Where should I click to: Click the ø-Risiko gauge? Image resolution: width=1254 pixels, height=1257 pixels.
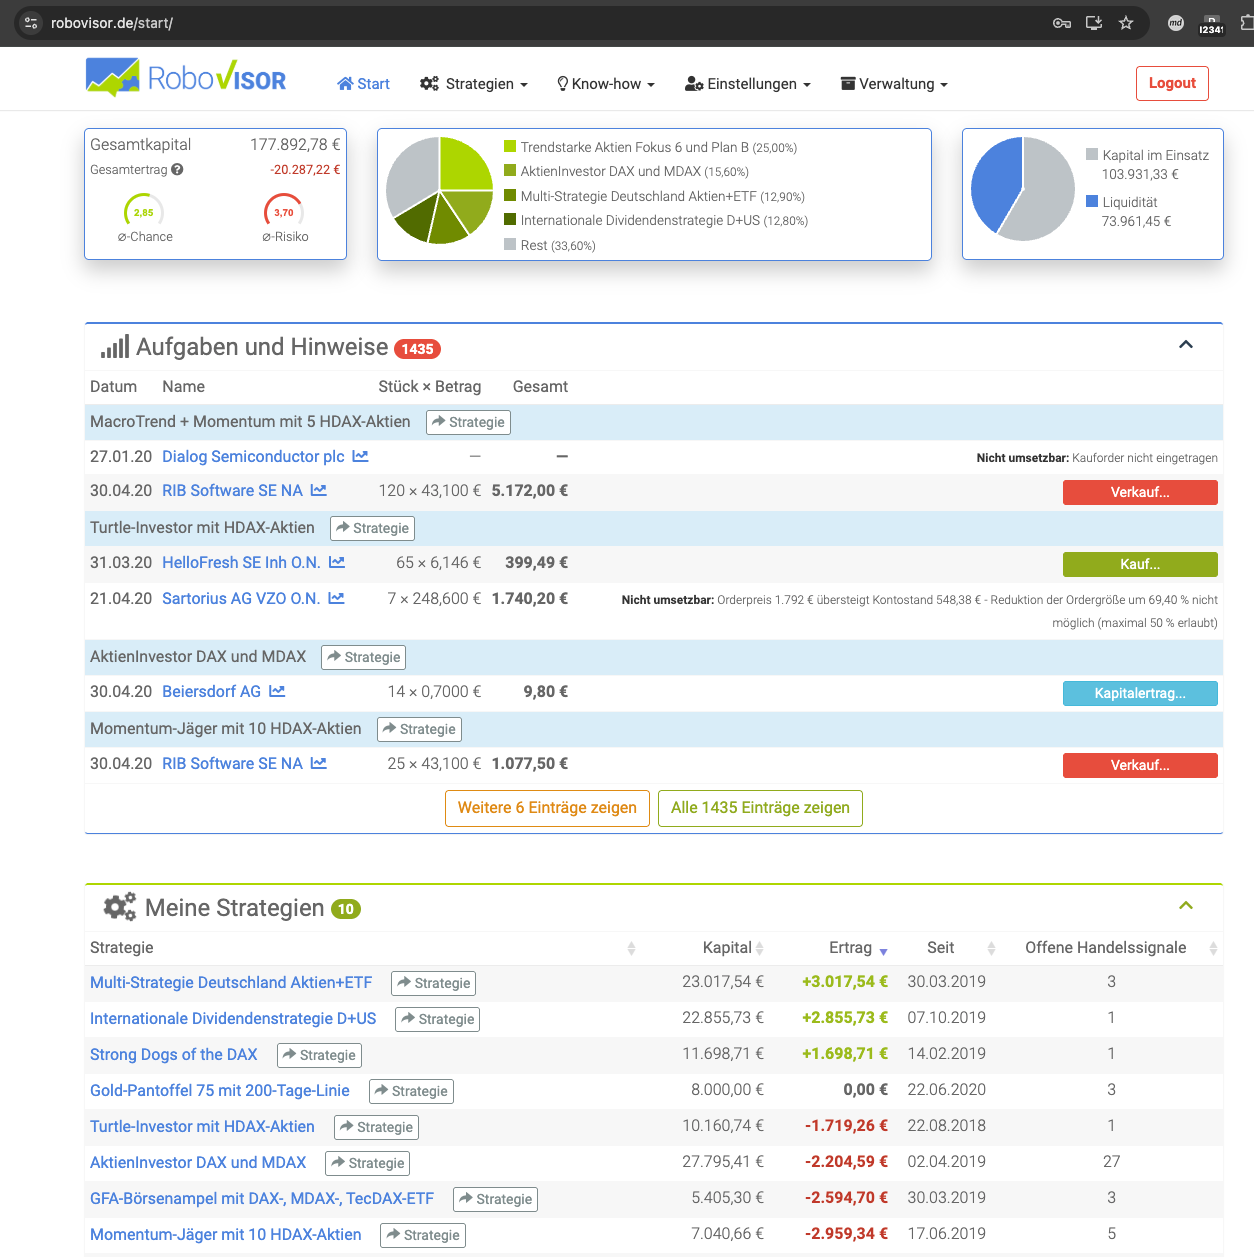point(284,212)
